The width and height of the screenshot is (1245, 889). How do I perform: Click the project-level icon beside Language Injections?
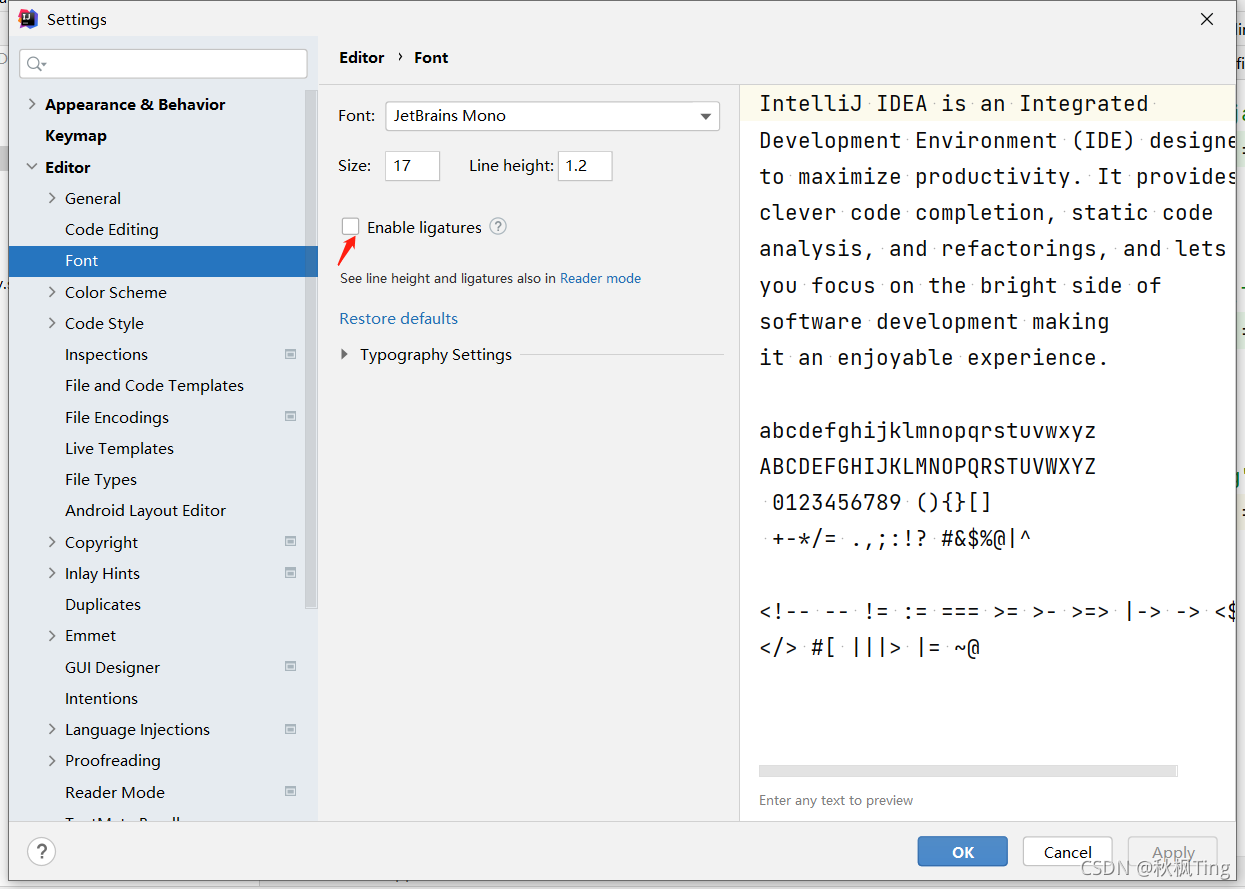pyautogui.click(x=290, y=729)
